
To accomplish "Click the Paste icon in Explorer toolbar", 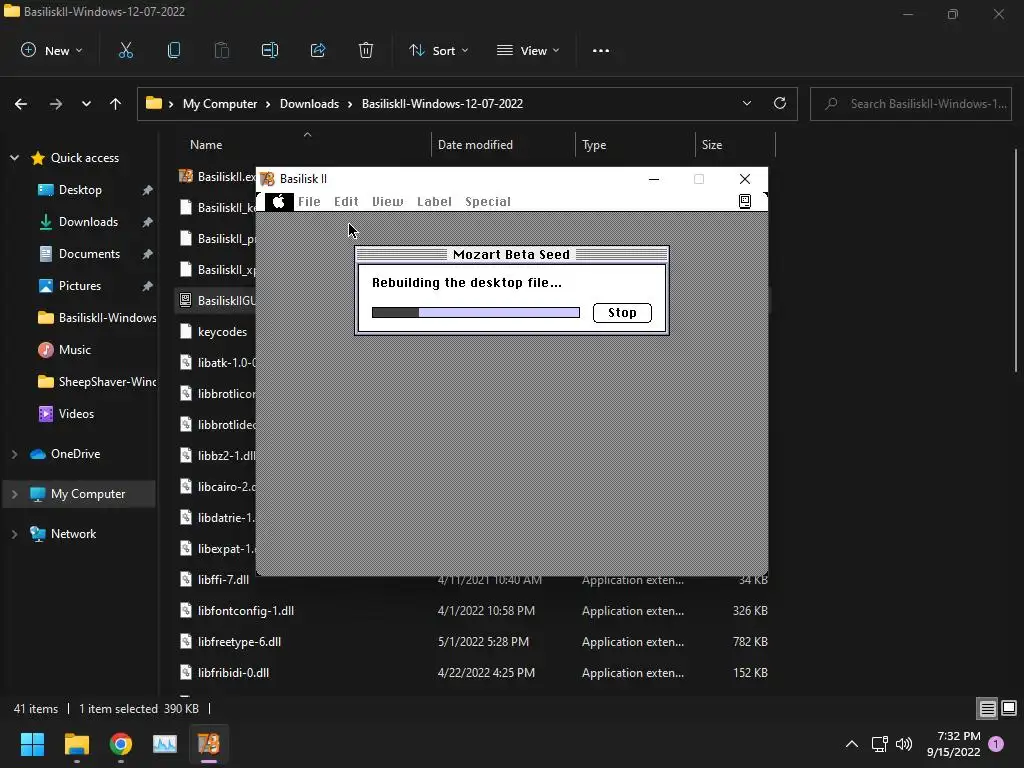I will 221,50.
